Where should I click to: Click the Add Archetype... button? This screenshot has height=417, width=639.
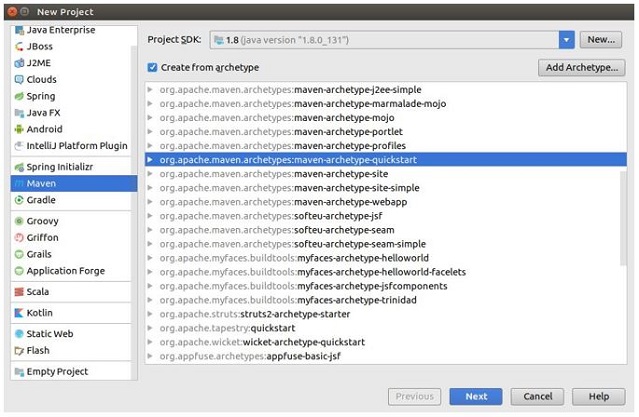coord(582,68)
